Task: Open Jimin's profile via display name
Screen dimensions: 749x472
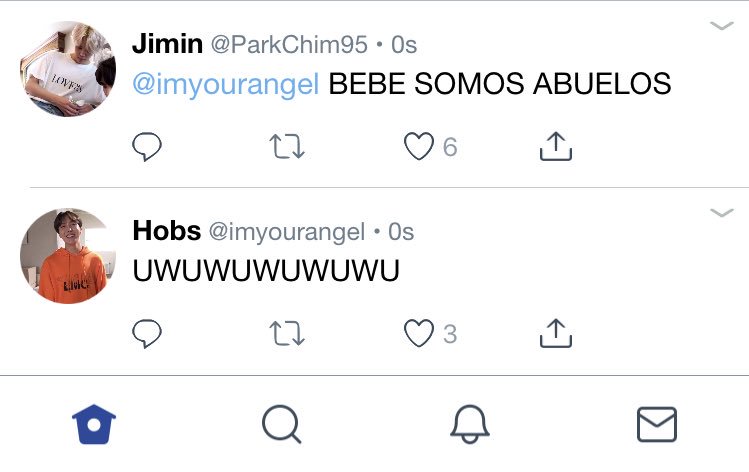Action: click(x=168, y=44)
